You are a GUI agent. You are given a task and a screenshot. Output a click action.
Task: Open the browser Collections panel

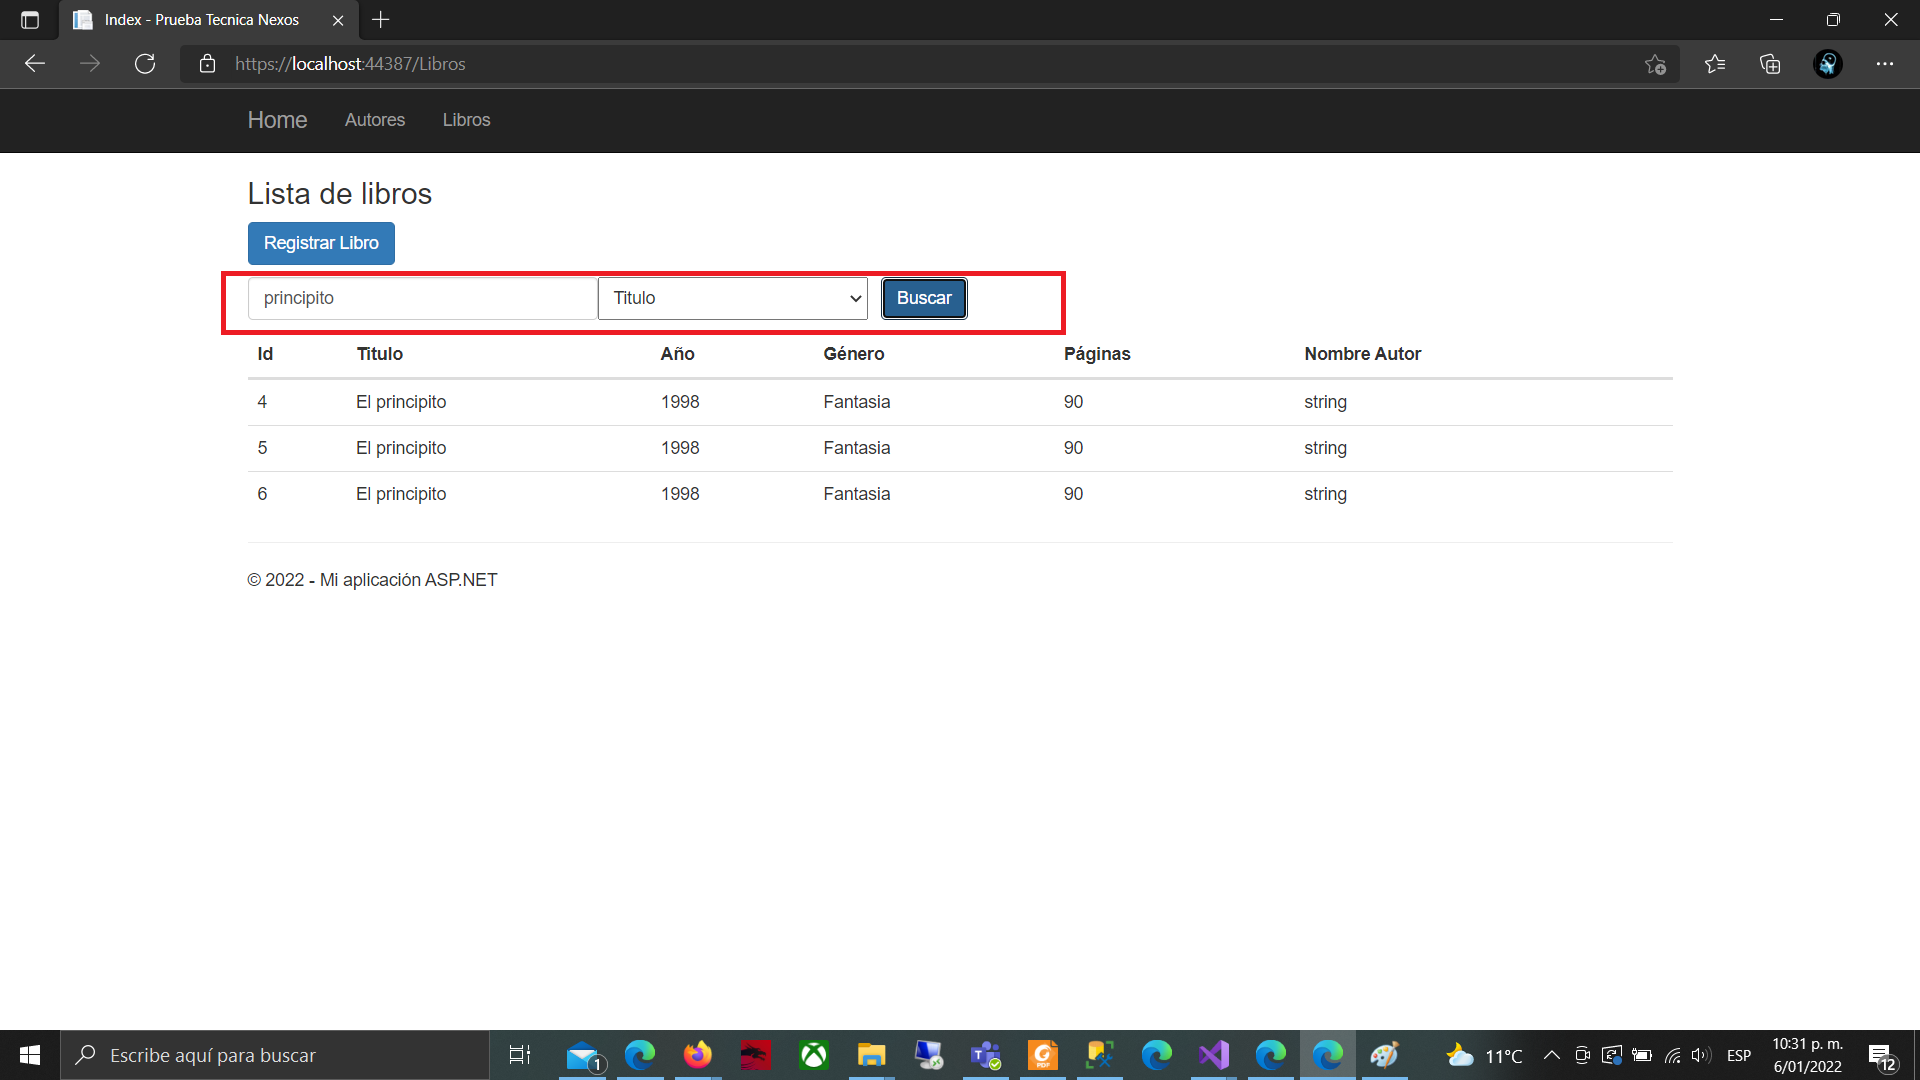pos(1770,63)
